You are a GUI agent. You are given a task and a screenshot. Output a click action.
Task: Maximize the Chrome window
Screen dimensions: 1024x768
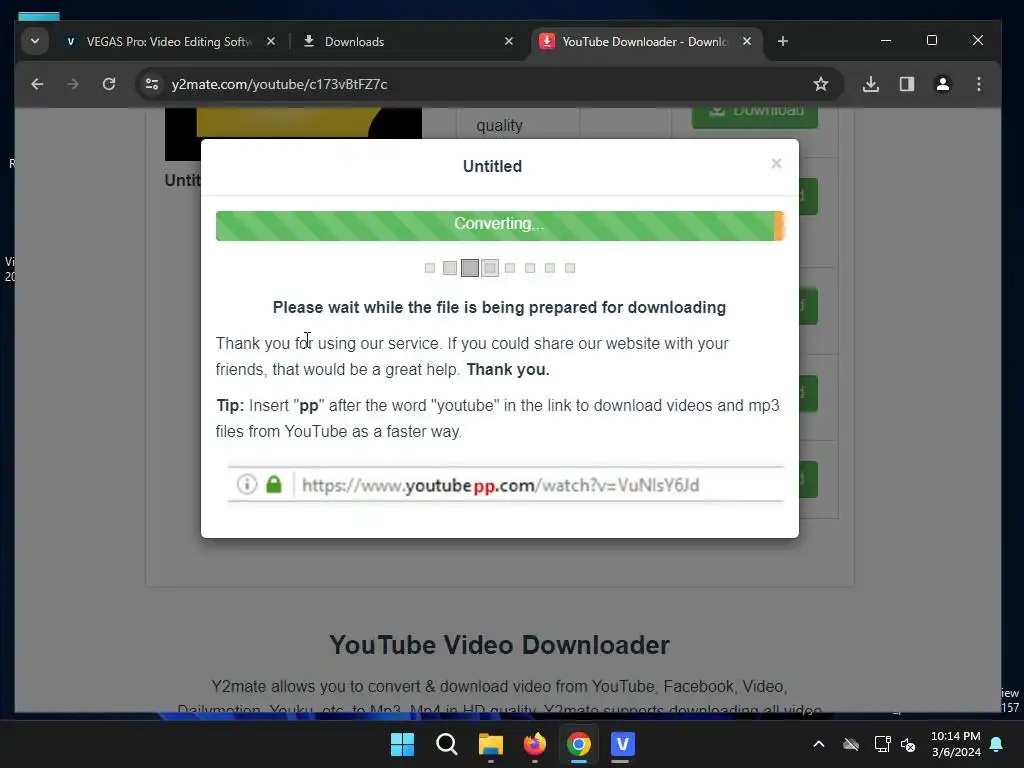tap(932, 40)
